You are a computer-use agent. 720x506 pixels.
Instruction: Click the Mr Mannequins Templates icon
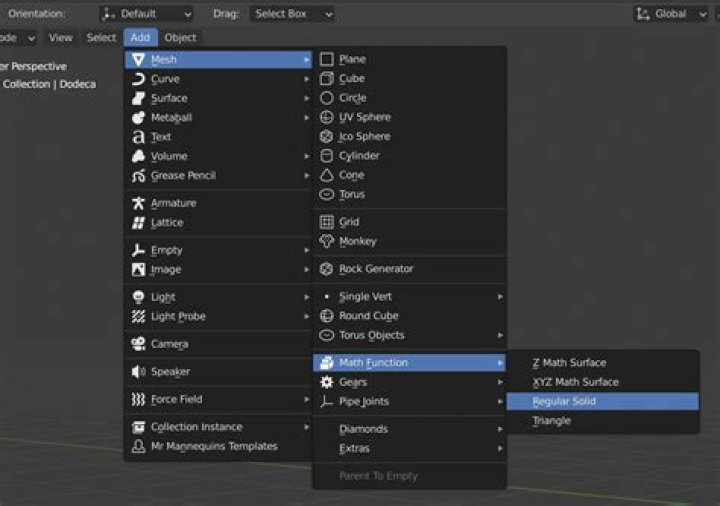tap(138, 446)
